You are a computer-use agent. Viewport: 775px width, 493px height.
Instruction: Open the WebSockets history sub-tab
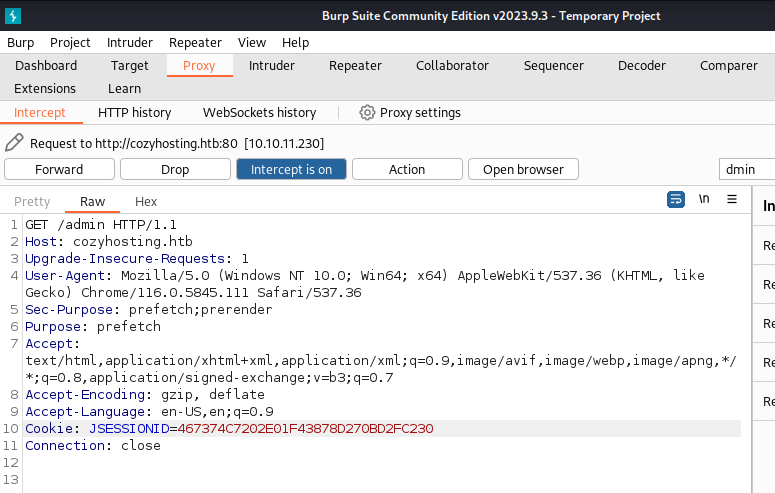[259, 113]
